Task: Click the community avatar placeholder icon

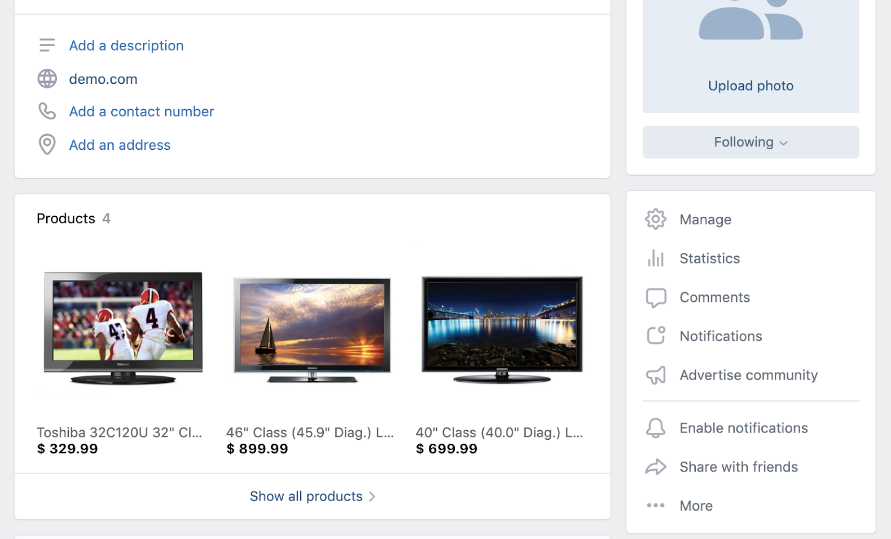Action: click(751, 20)
